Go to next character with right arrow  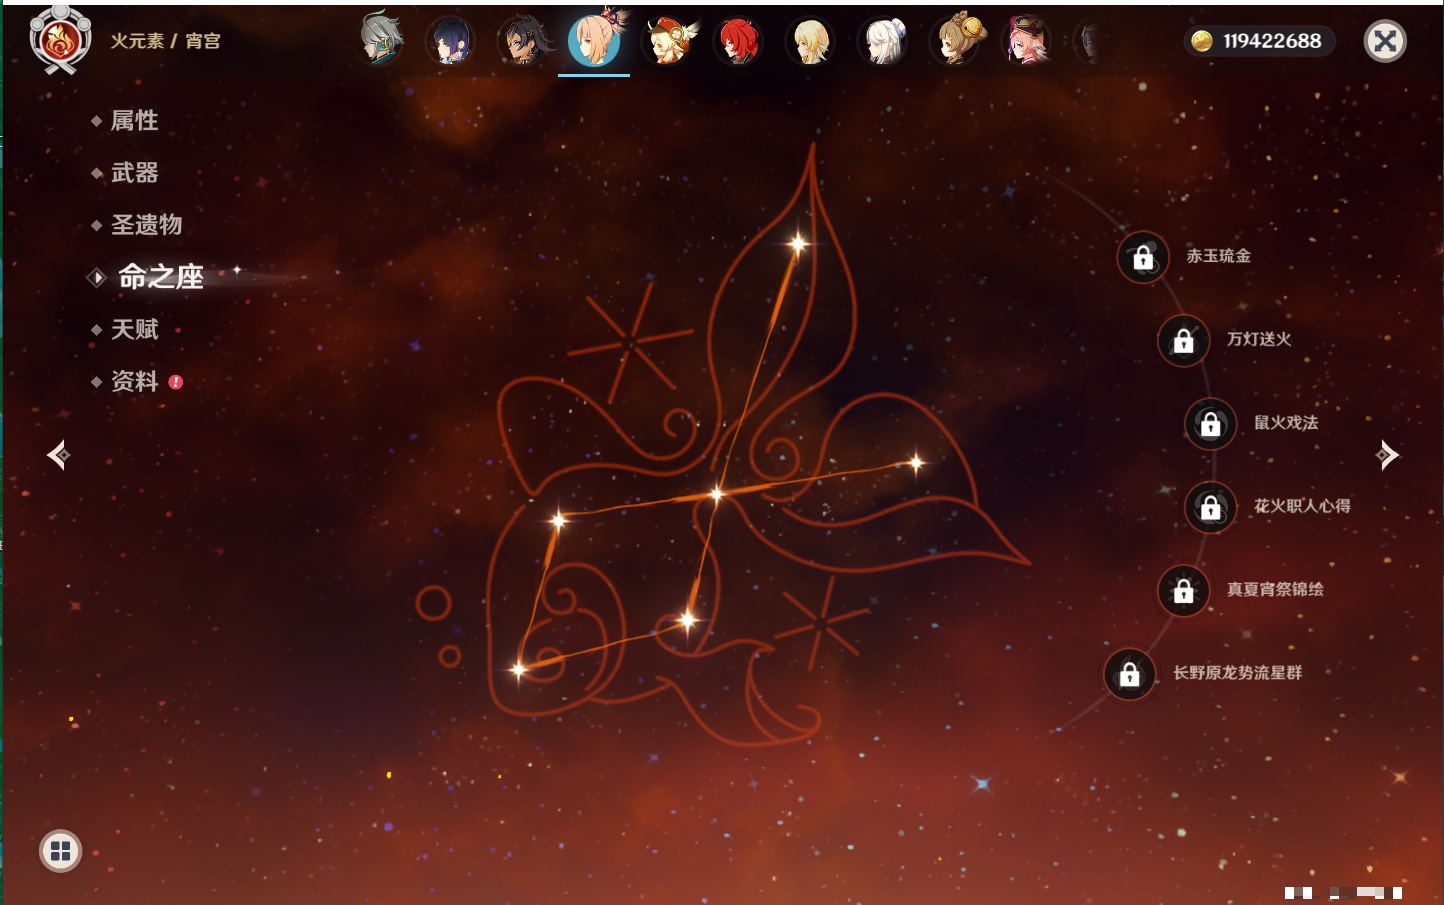(1387, 455)
